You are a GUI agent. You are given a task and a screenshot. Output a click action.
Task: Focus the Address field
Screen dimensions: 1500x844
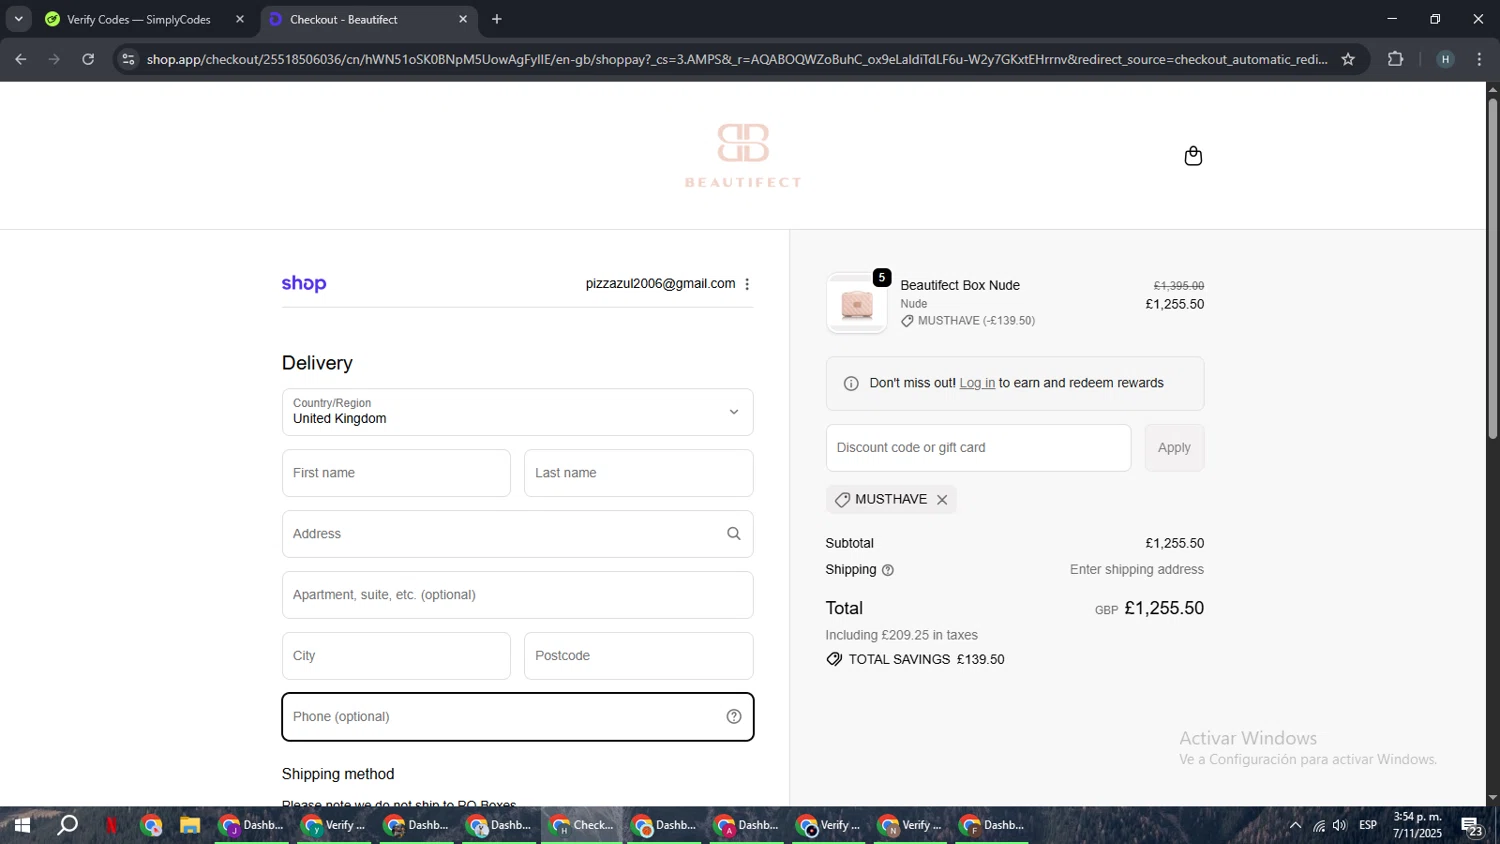point(517,534)
